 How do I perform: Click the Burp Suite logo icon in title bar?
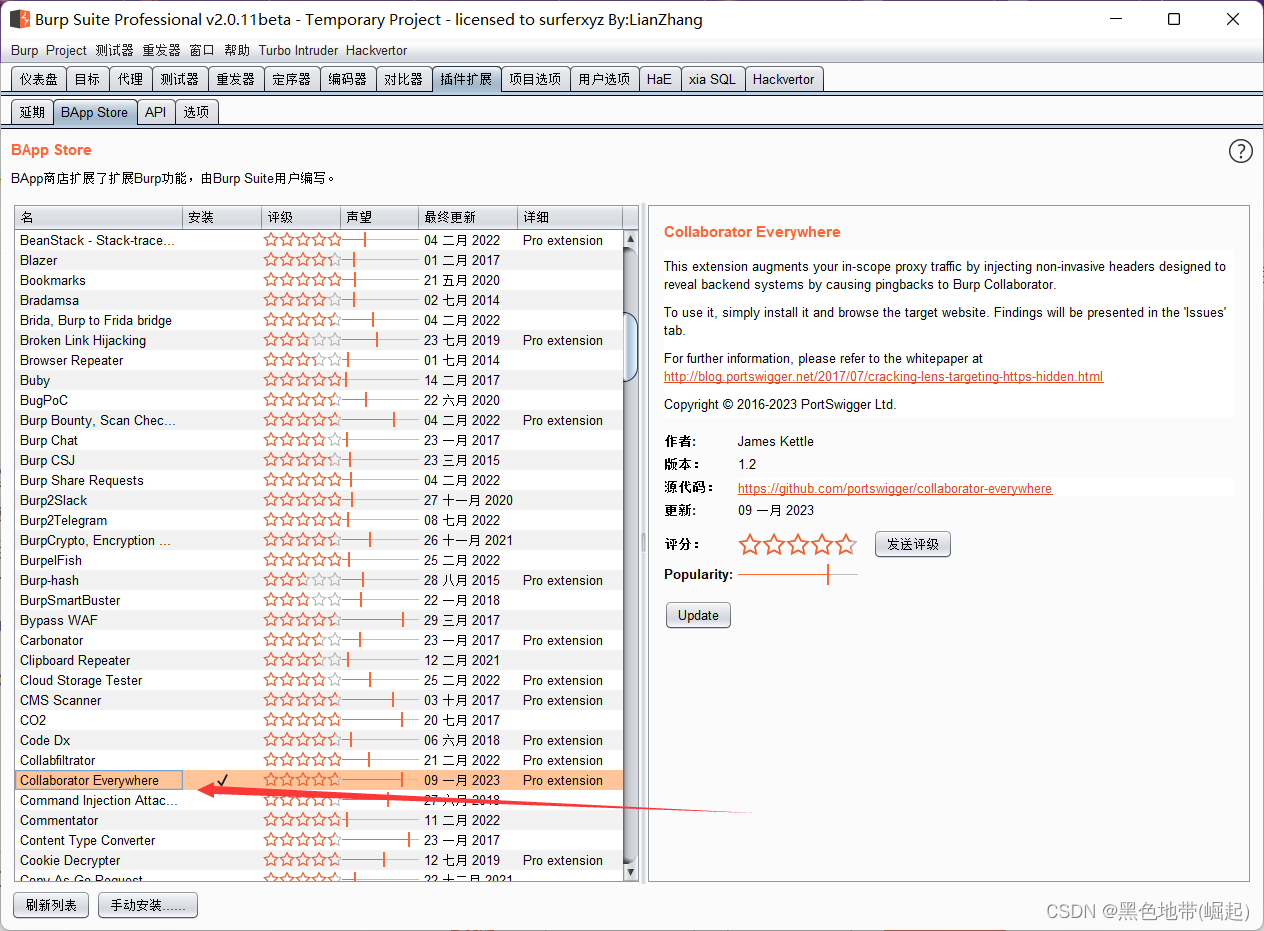pos(19,19)
